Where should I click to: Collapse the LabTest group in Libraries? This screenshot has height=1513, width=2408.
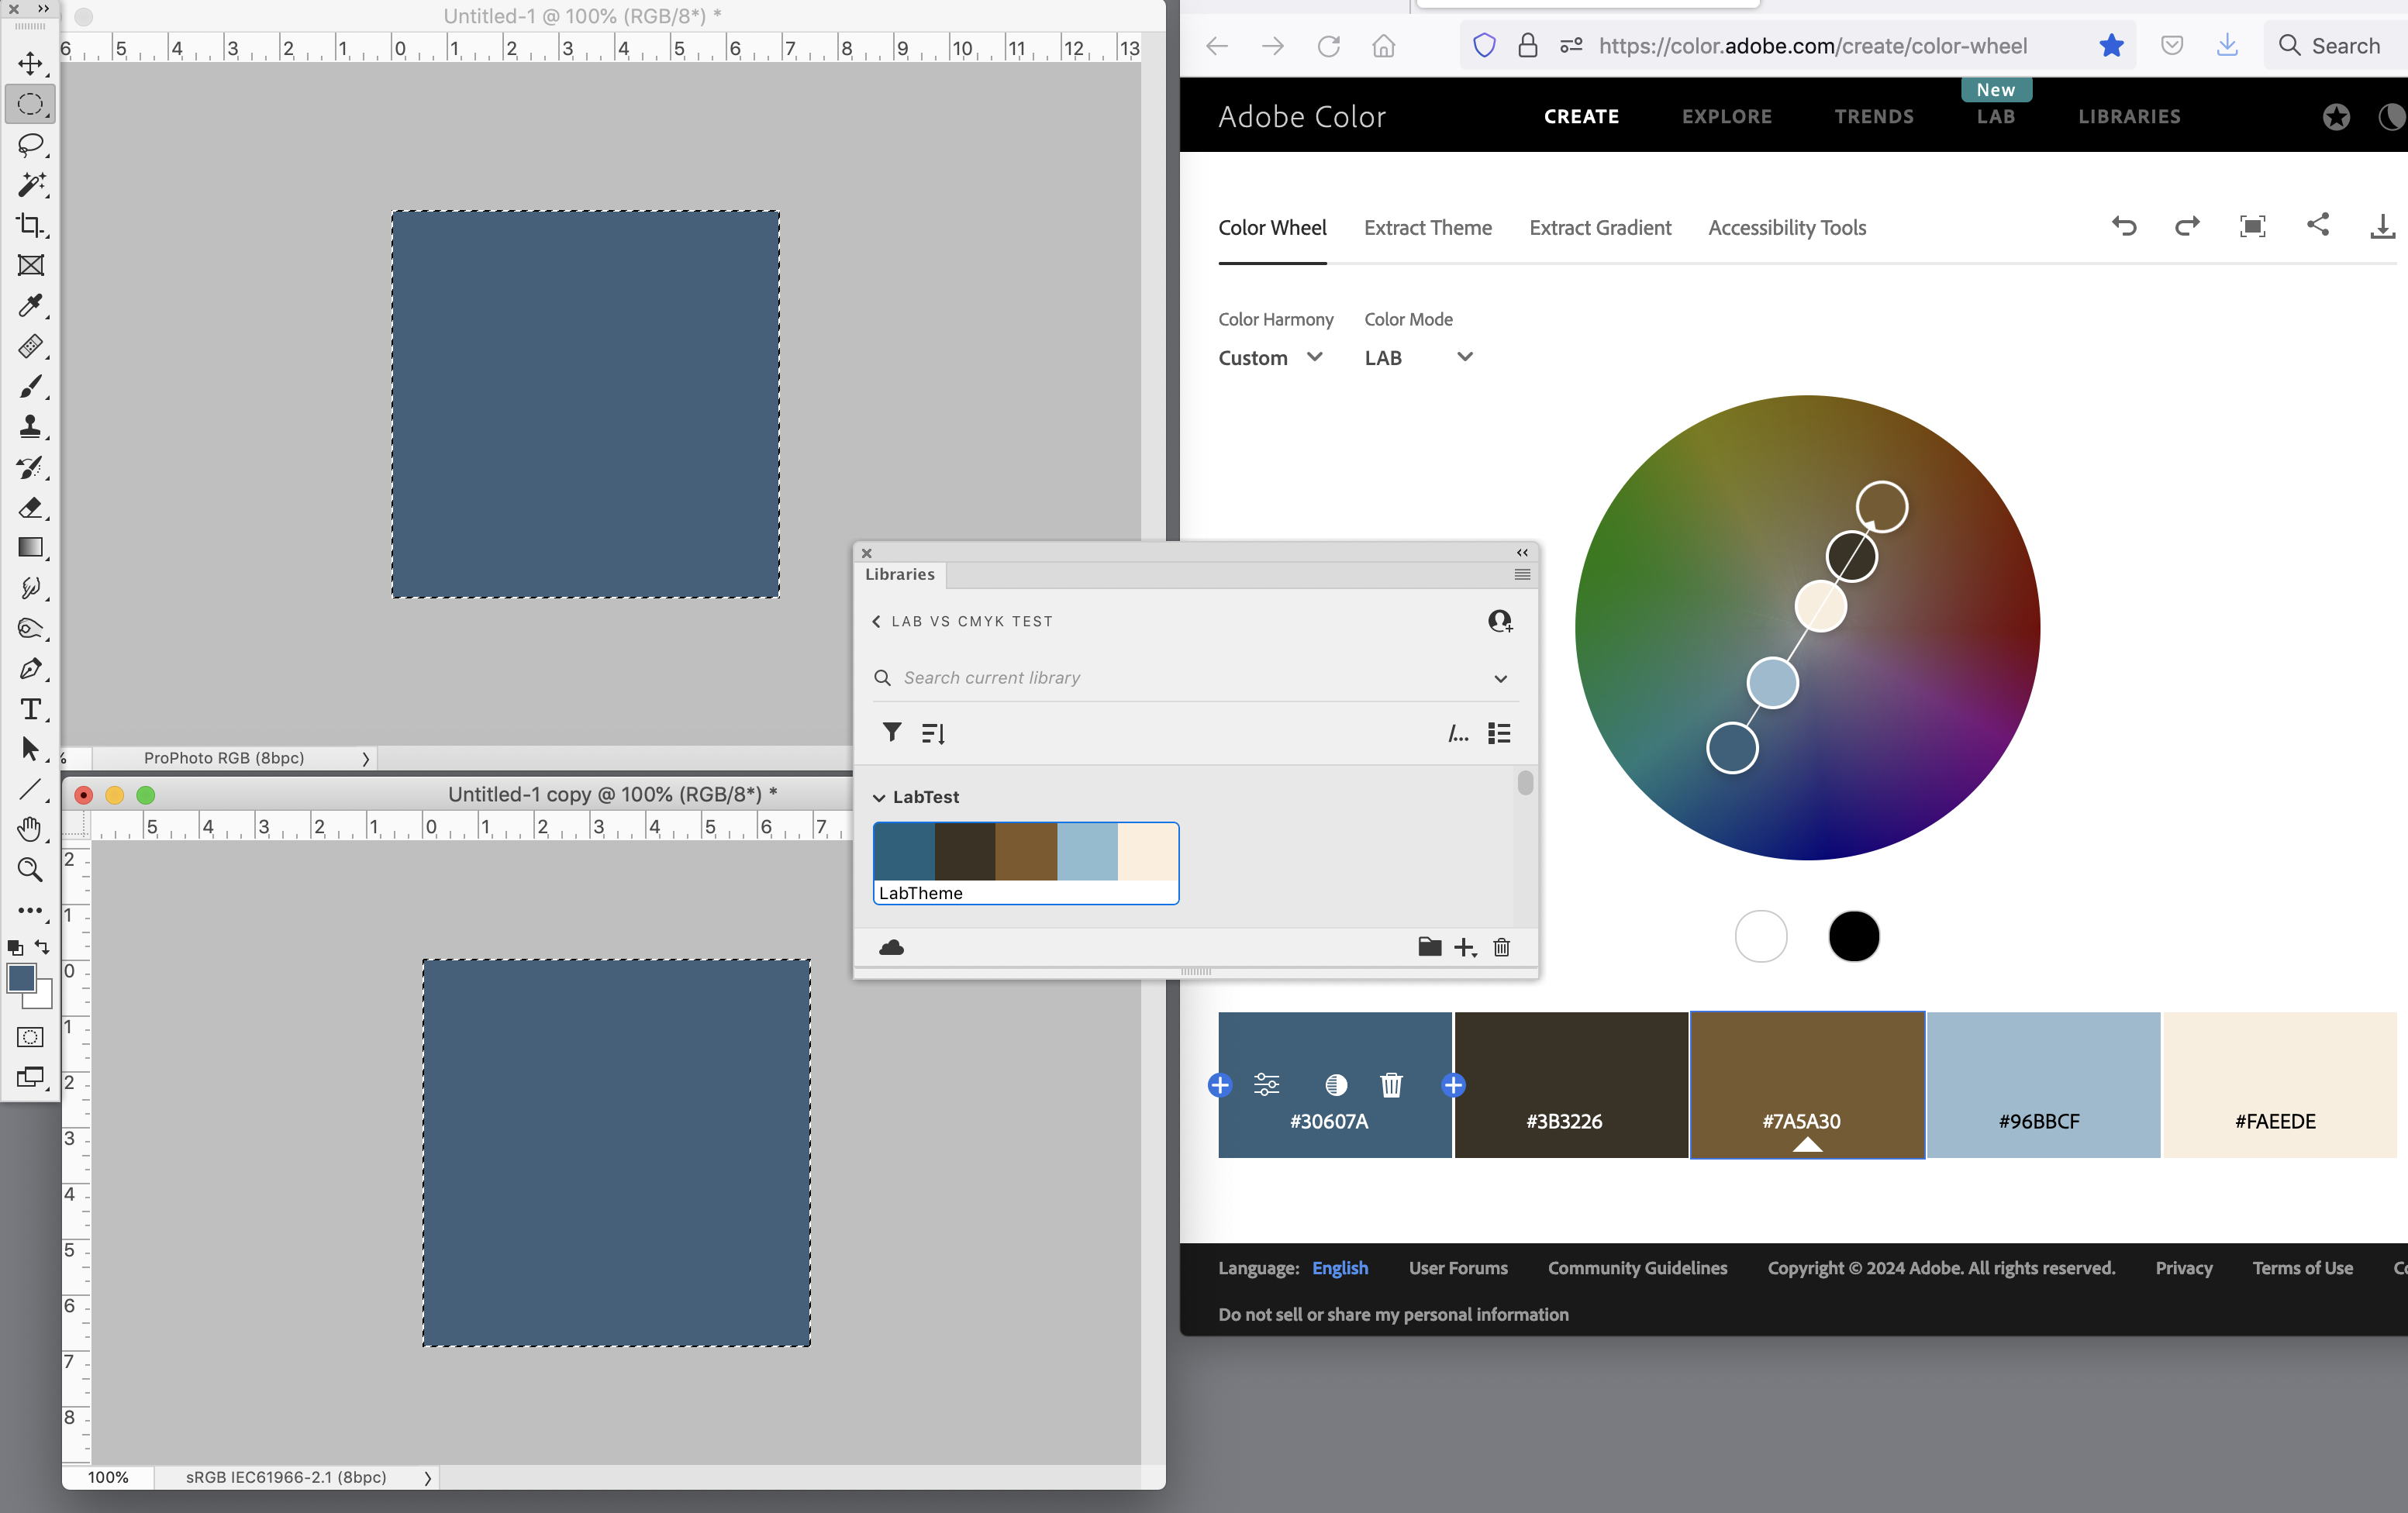tap(879, 797)
